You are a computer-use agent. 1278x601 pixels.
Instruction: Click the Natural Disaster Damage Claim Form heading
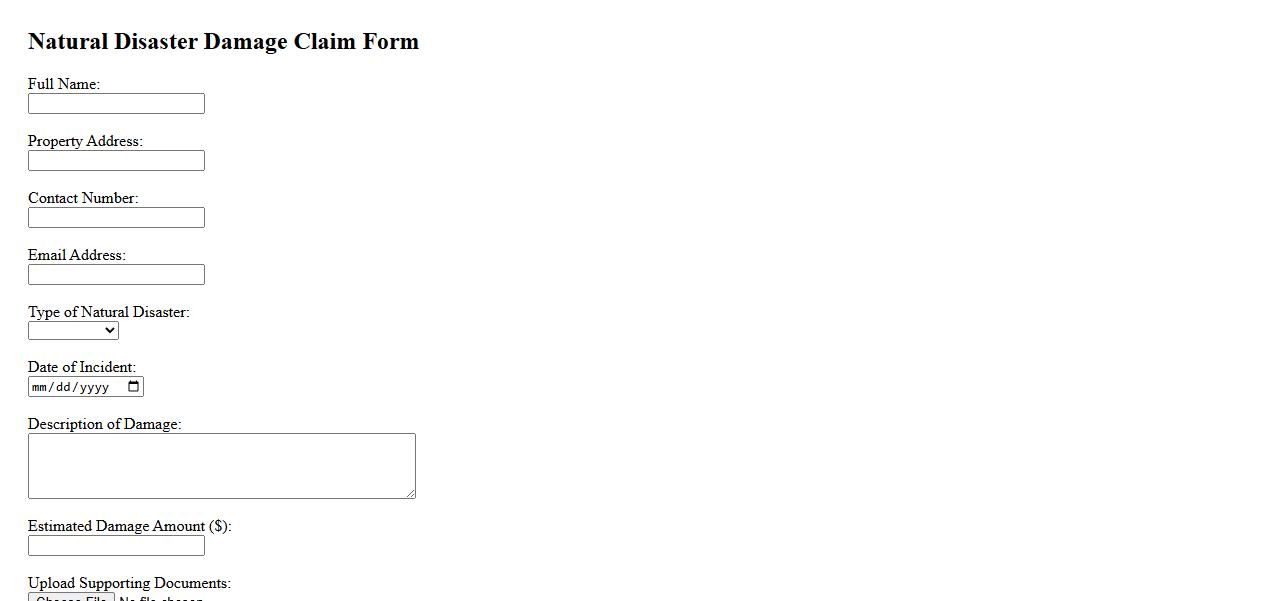(223, 42)
